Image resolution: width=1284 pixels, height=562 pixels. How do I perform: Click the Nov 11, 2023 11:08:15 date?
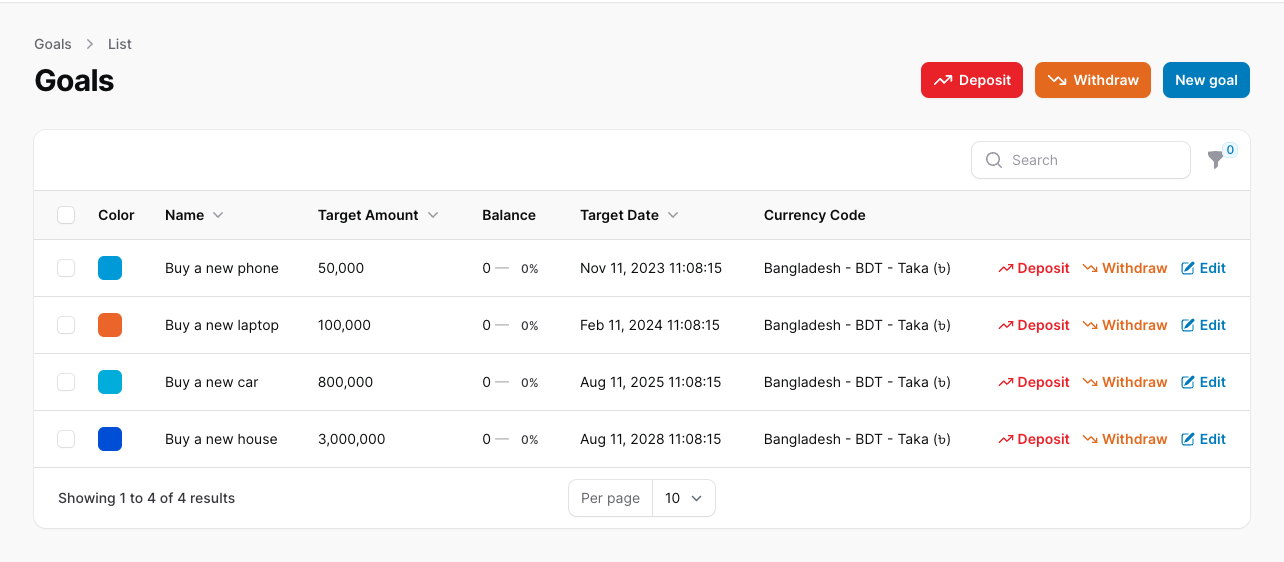pos(651,268)
